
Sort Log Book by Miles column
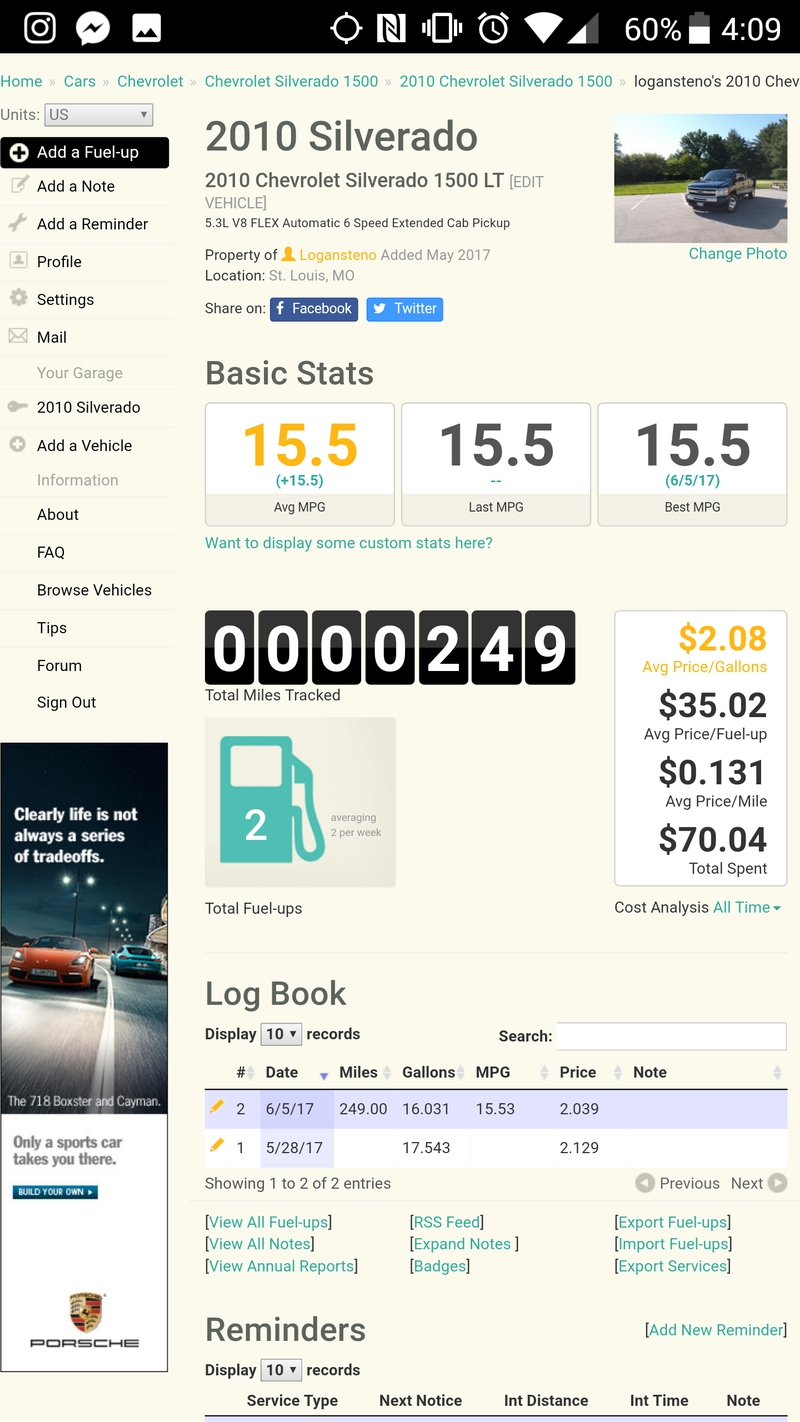click(364, 1072)
